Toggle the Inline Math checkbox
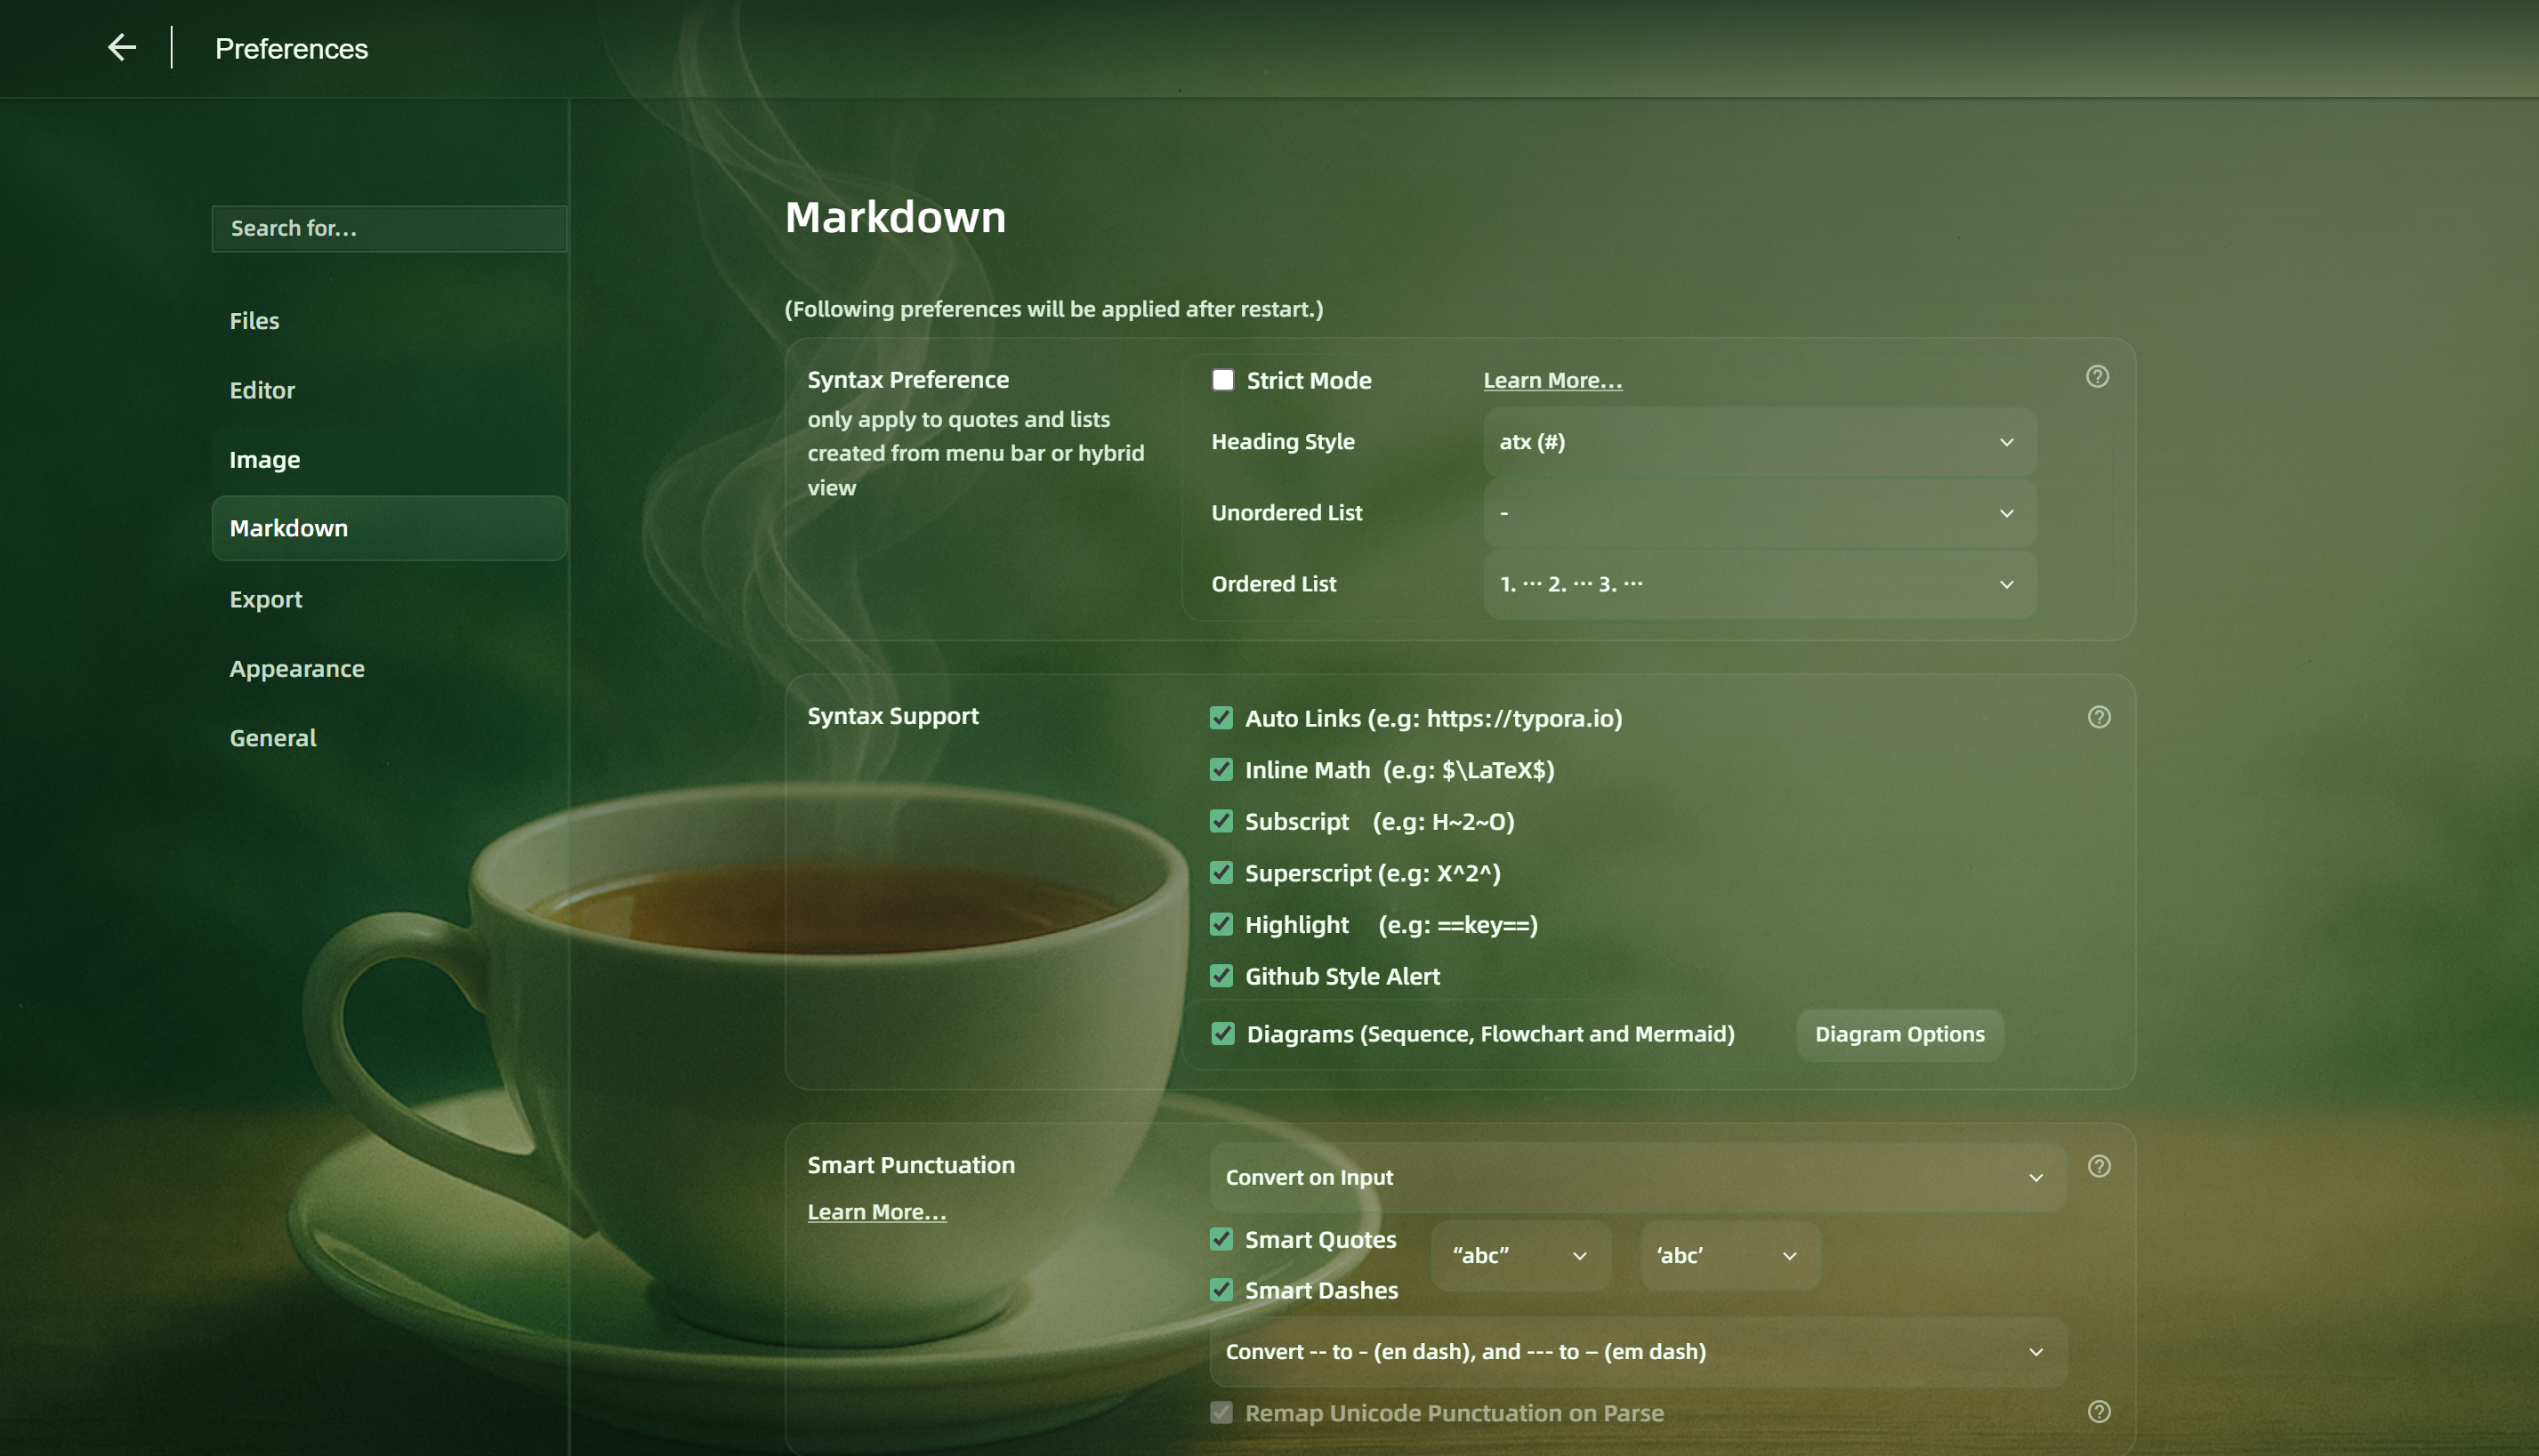This screenshot has width=2539, height=1456. click(1221, 769)
